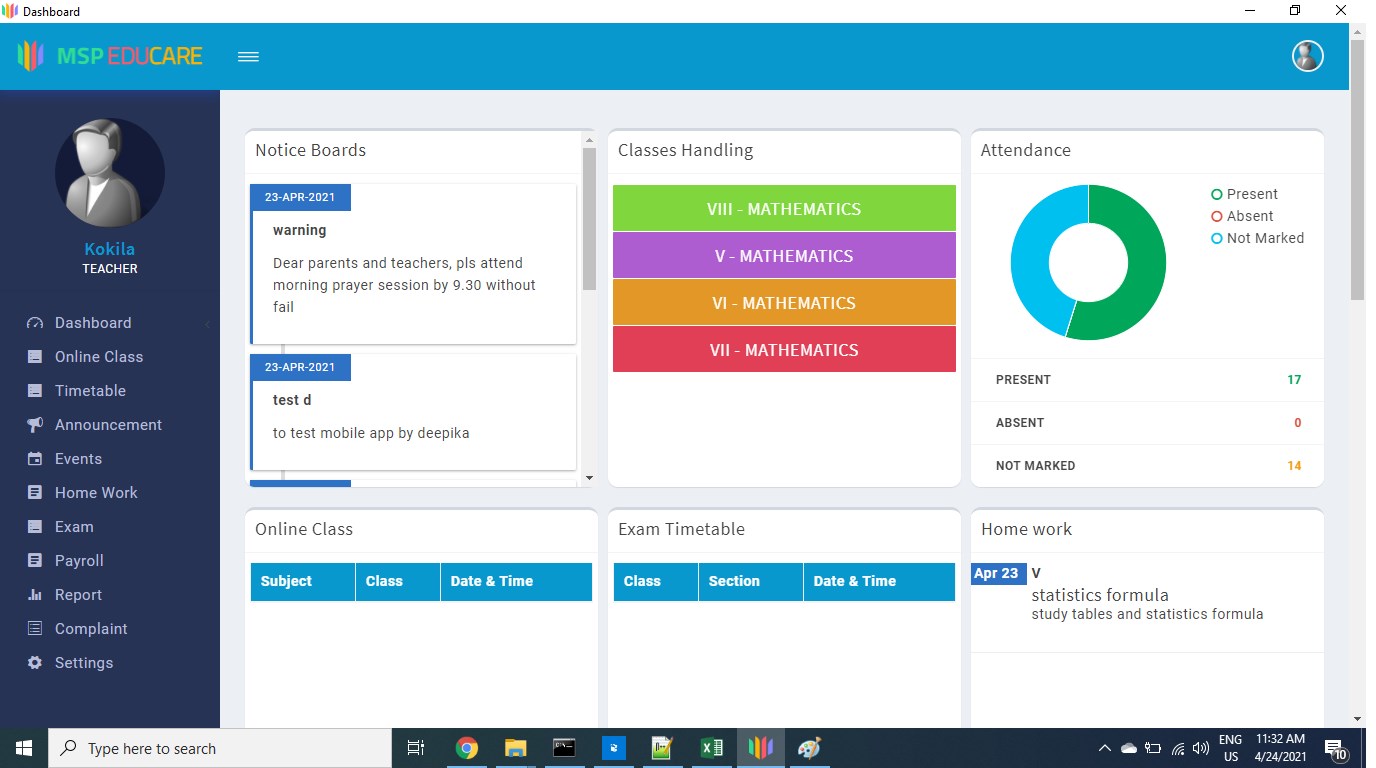The width and height of the screenshot is (1376, 768).
Task: Click the Date & Time header in Exam Timetable
Action: point(879,581)
